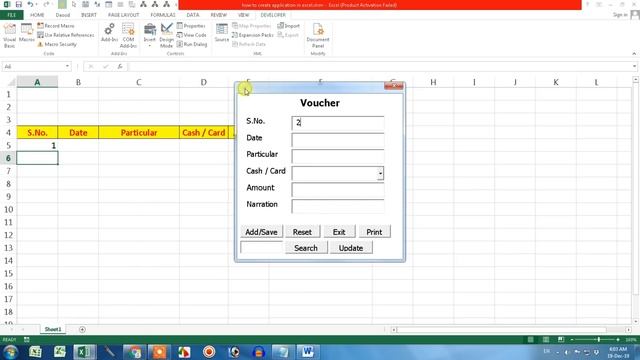
Task: Open the Add-Ins dialog
Action: [109, 33]
